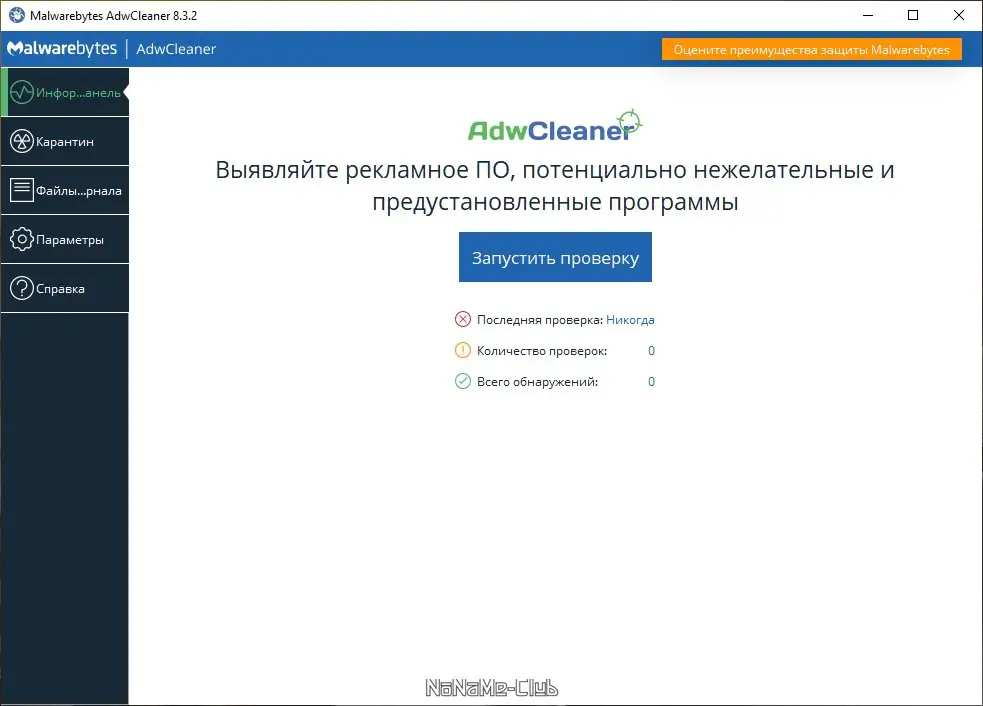This screenshot has height=706, width=983.
Task: Click the AdwCleaner text in header bar
Action: 176,49
